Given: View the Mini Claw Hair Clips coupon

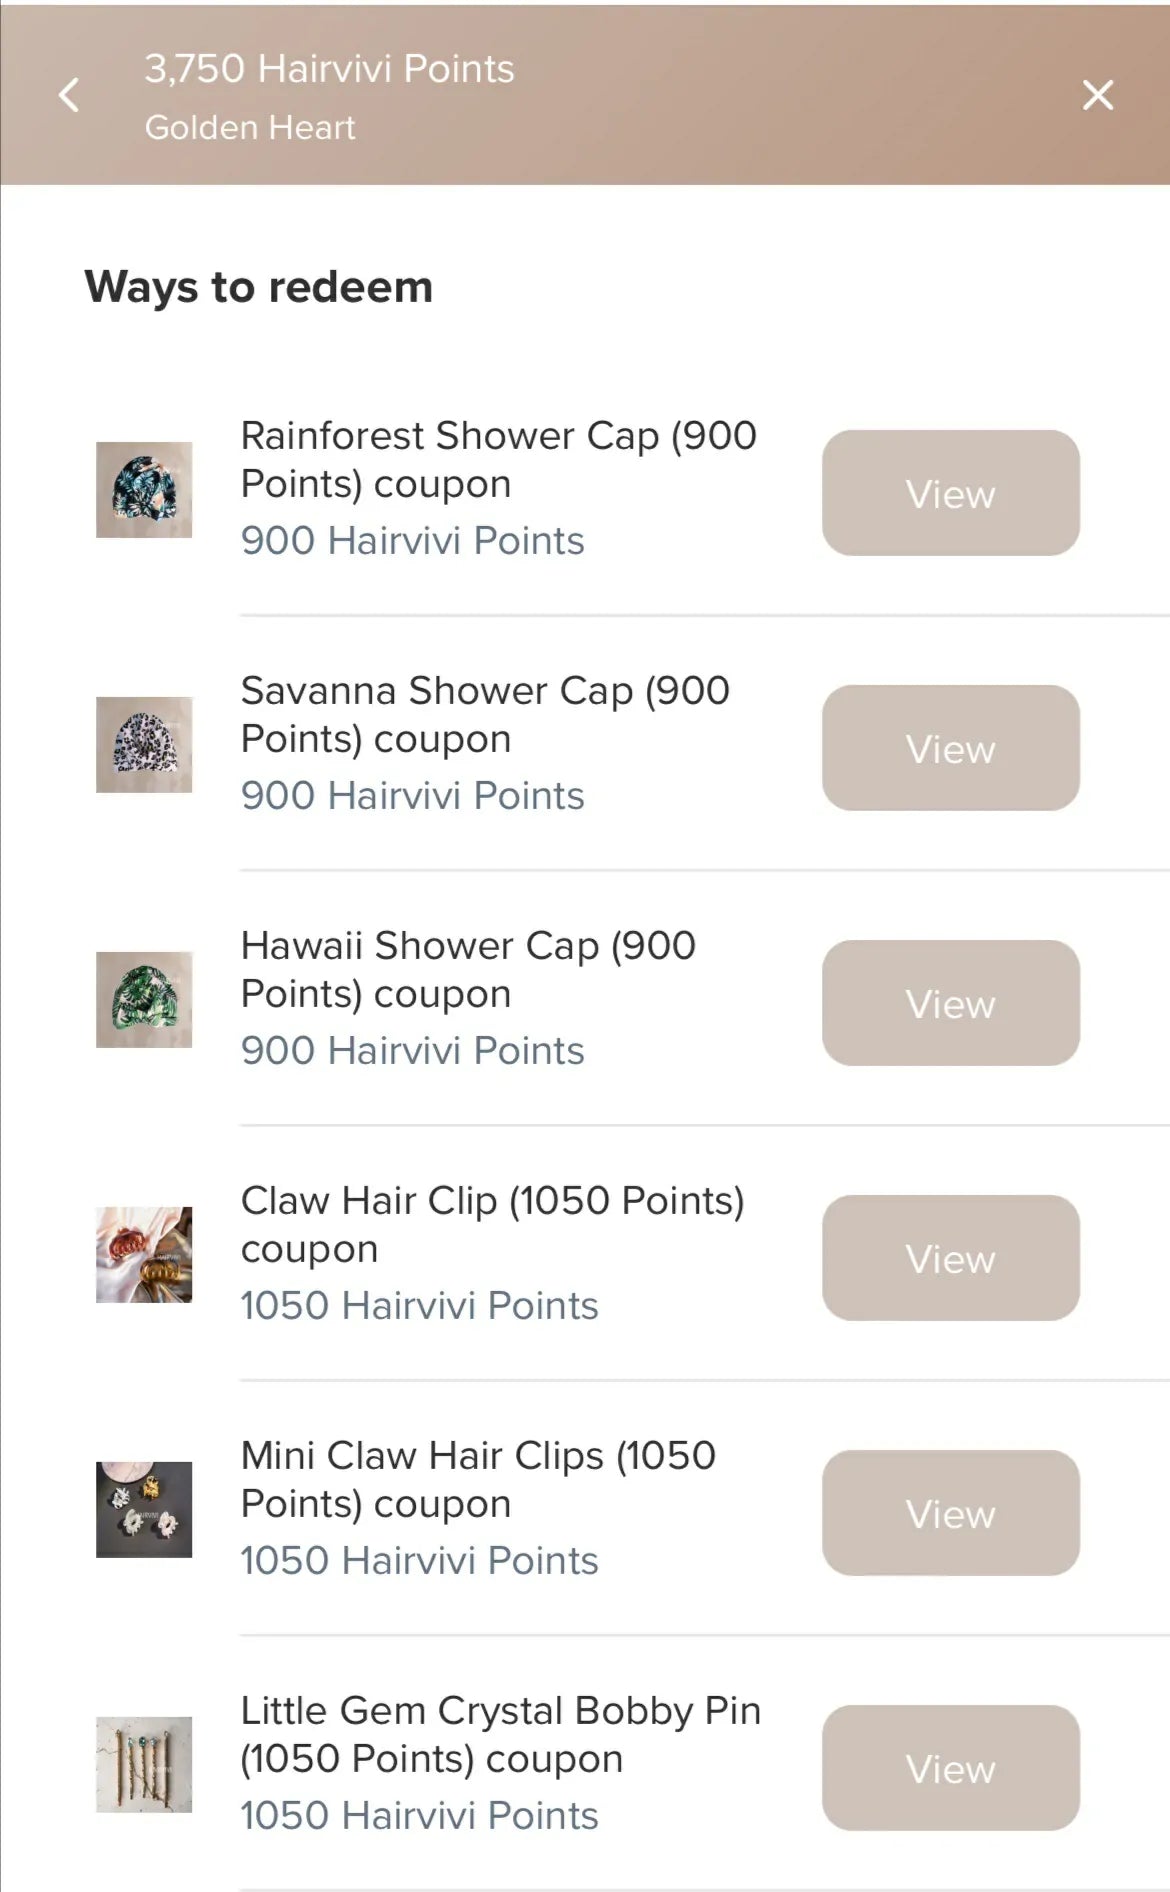Looking at the screenshot, I should coord(950,1513).
